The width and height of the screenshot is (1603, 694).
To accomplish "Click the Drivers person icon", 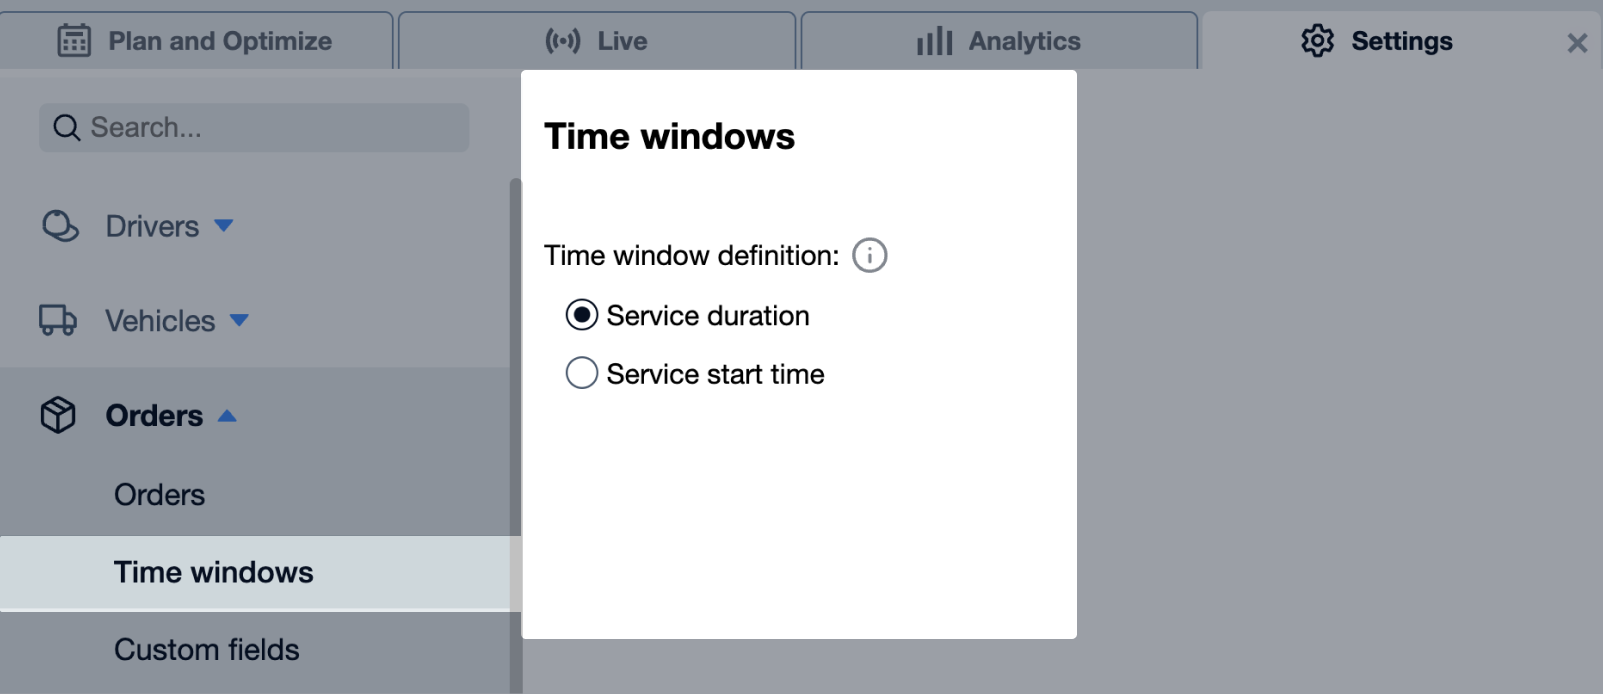I will [x=60, y=226].
